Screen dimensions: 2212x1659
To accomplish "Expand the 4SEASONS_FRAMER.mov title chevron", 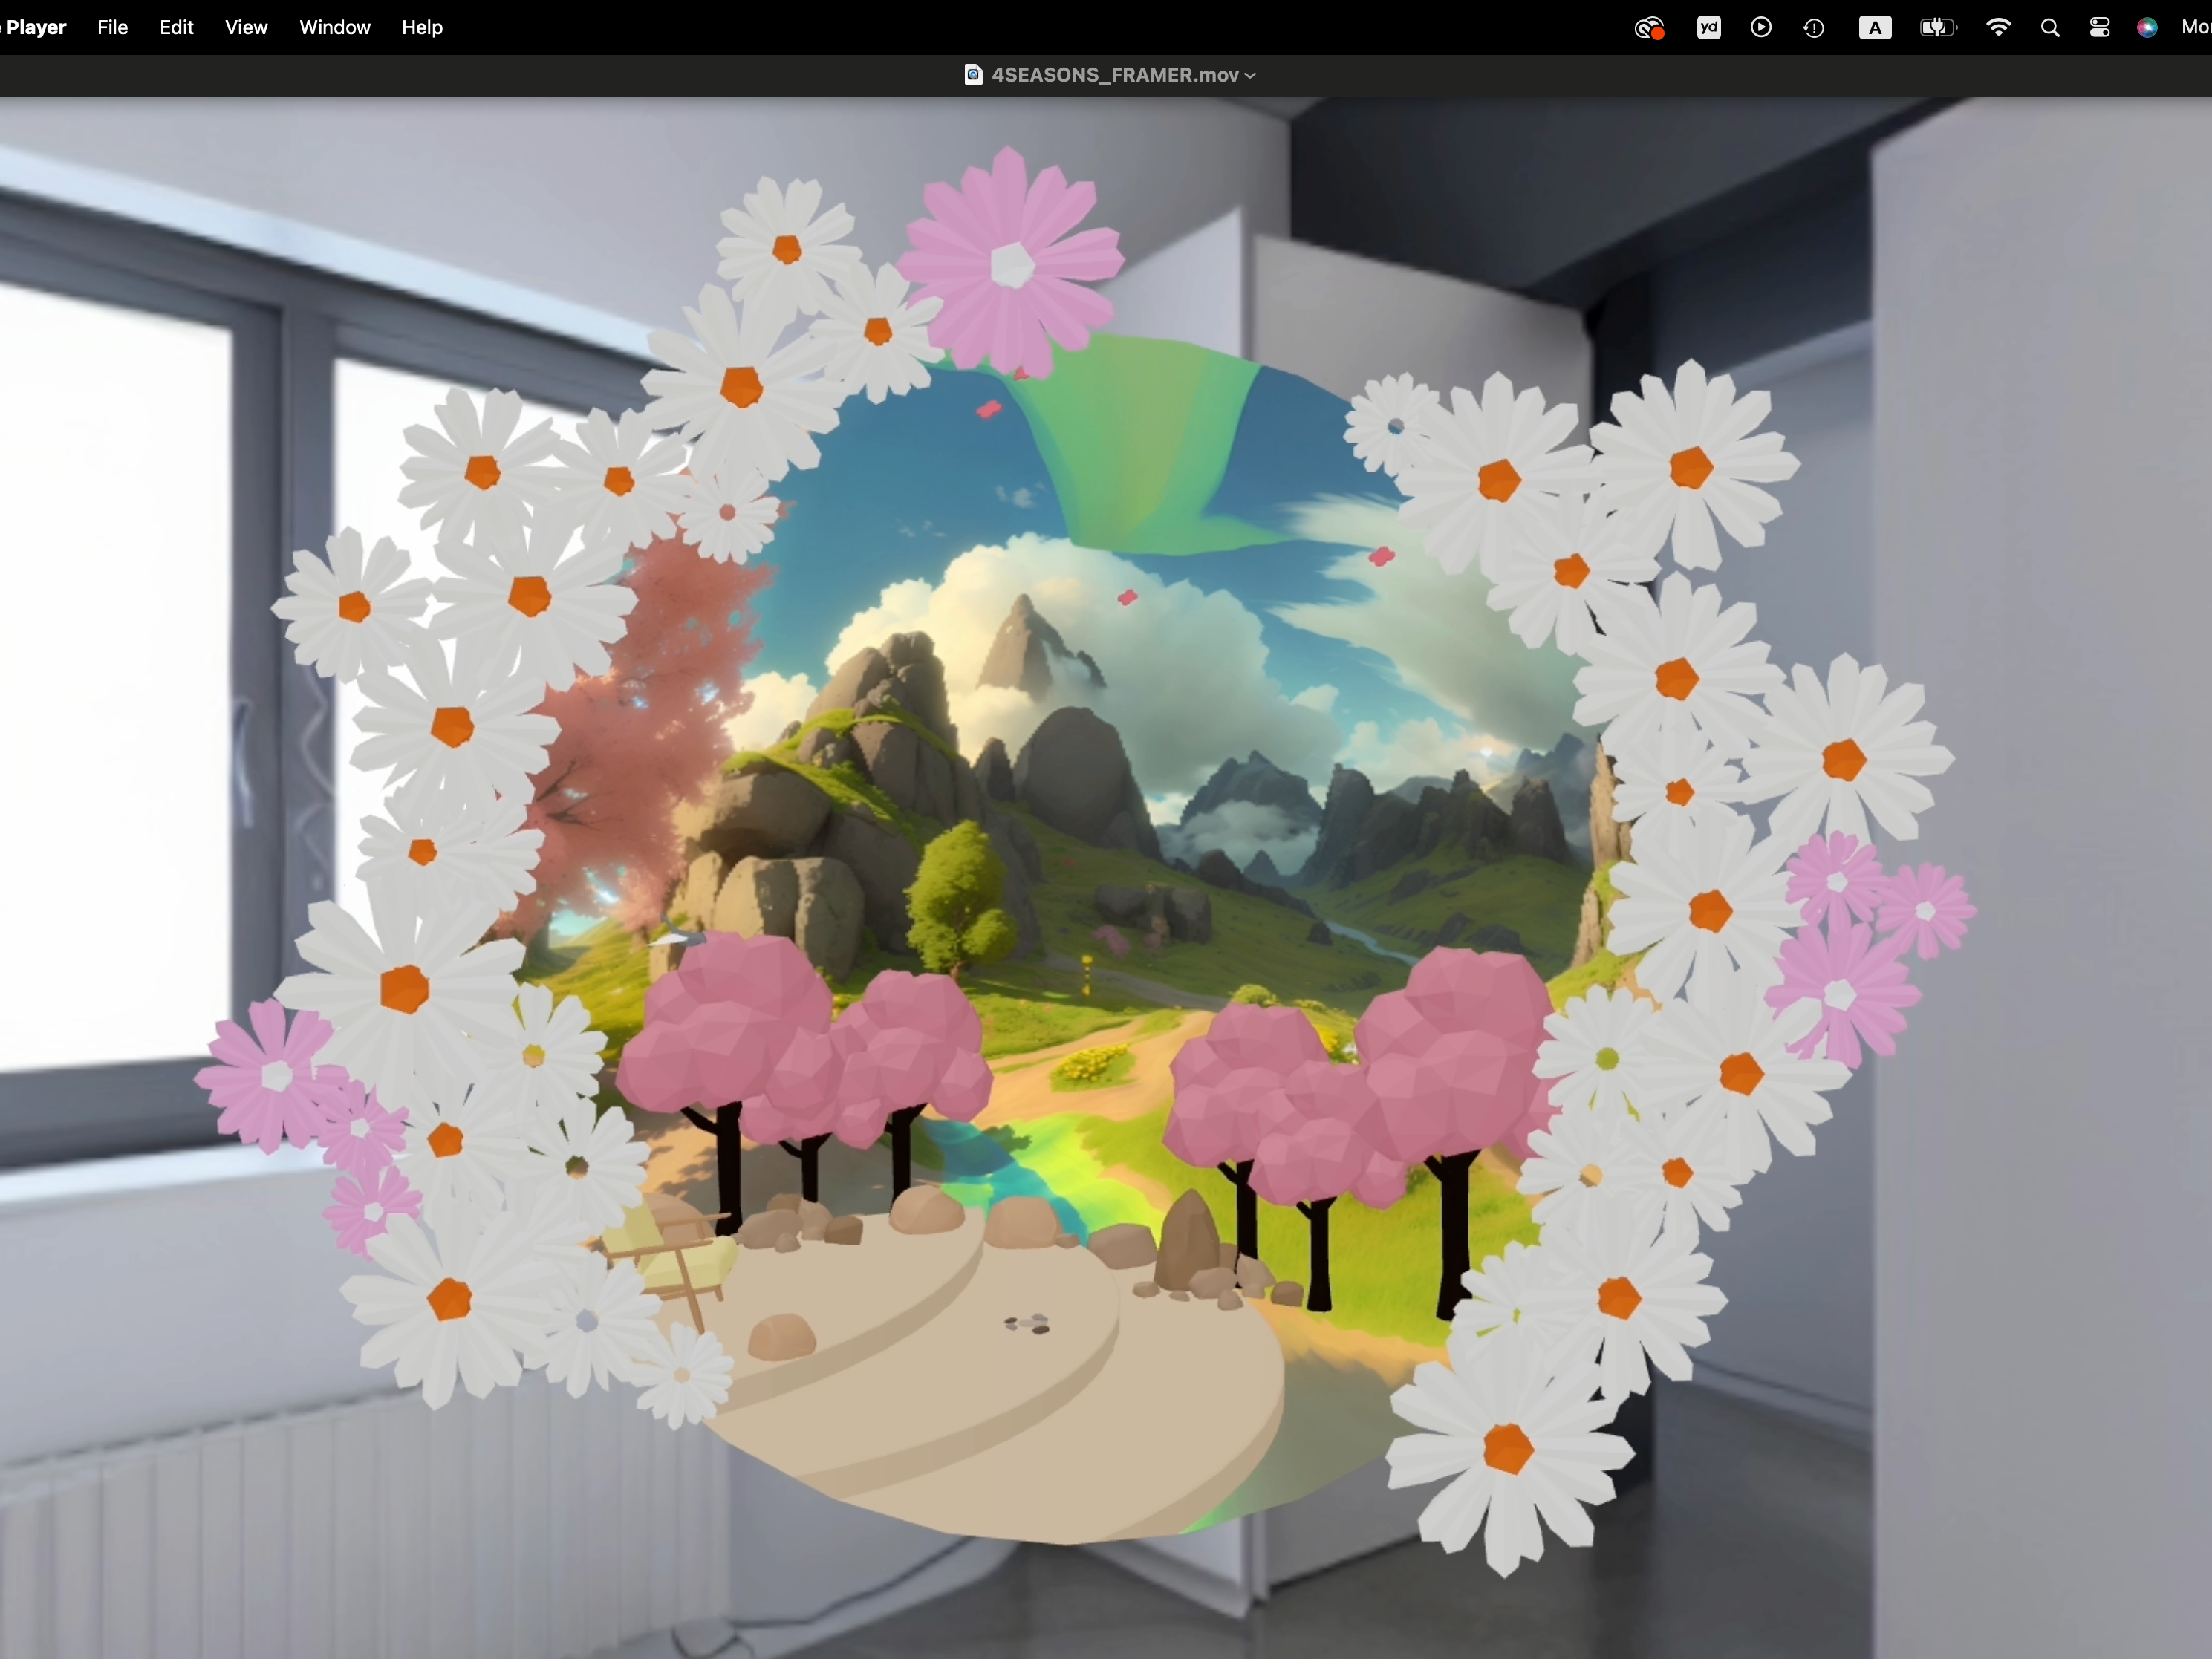I will point(1250,76).
